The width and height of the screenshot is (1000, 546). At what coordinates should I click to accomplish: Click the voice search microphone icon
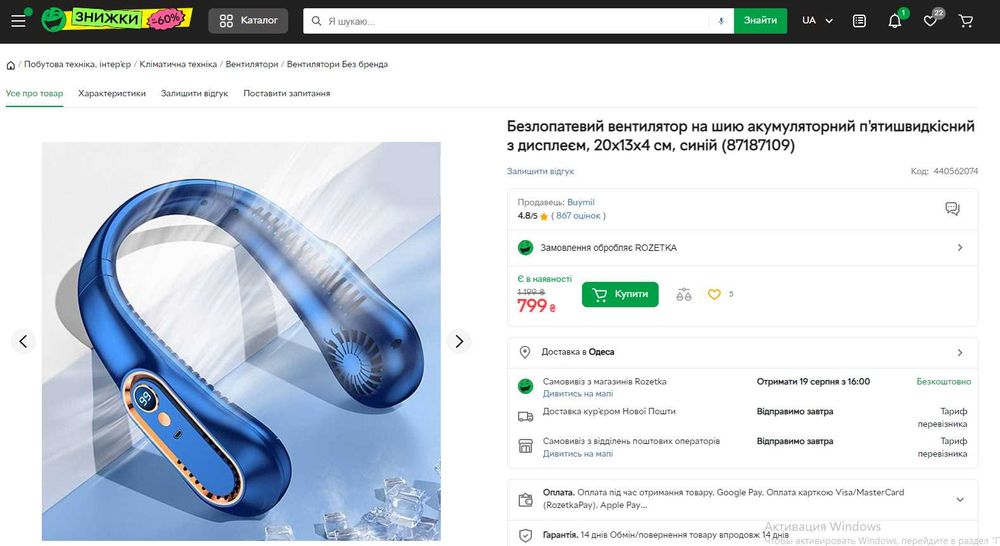pos(721,21)
